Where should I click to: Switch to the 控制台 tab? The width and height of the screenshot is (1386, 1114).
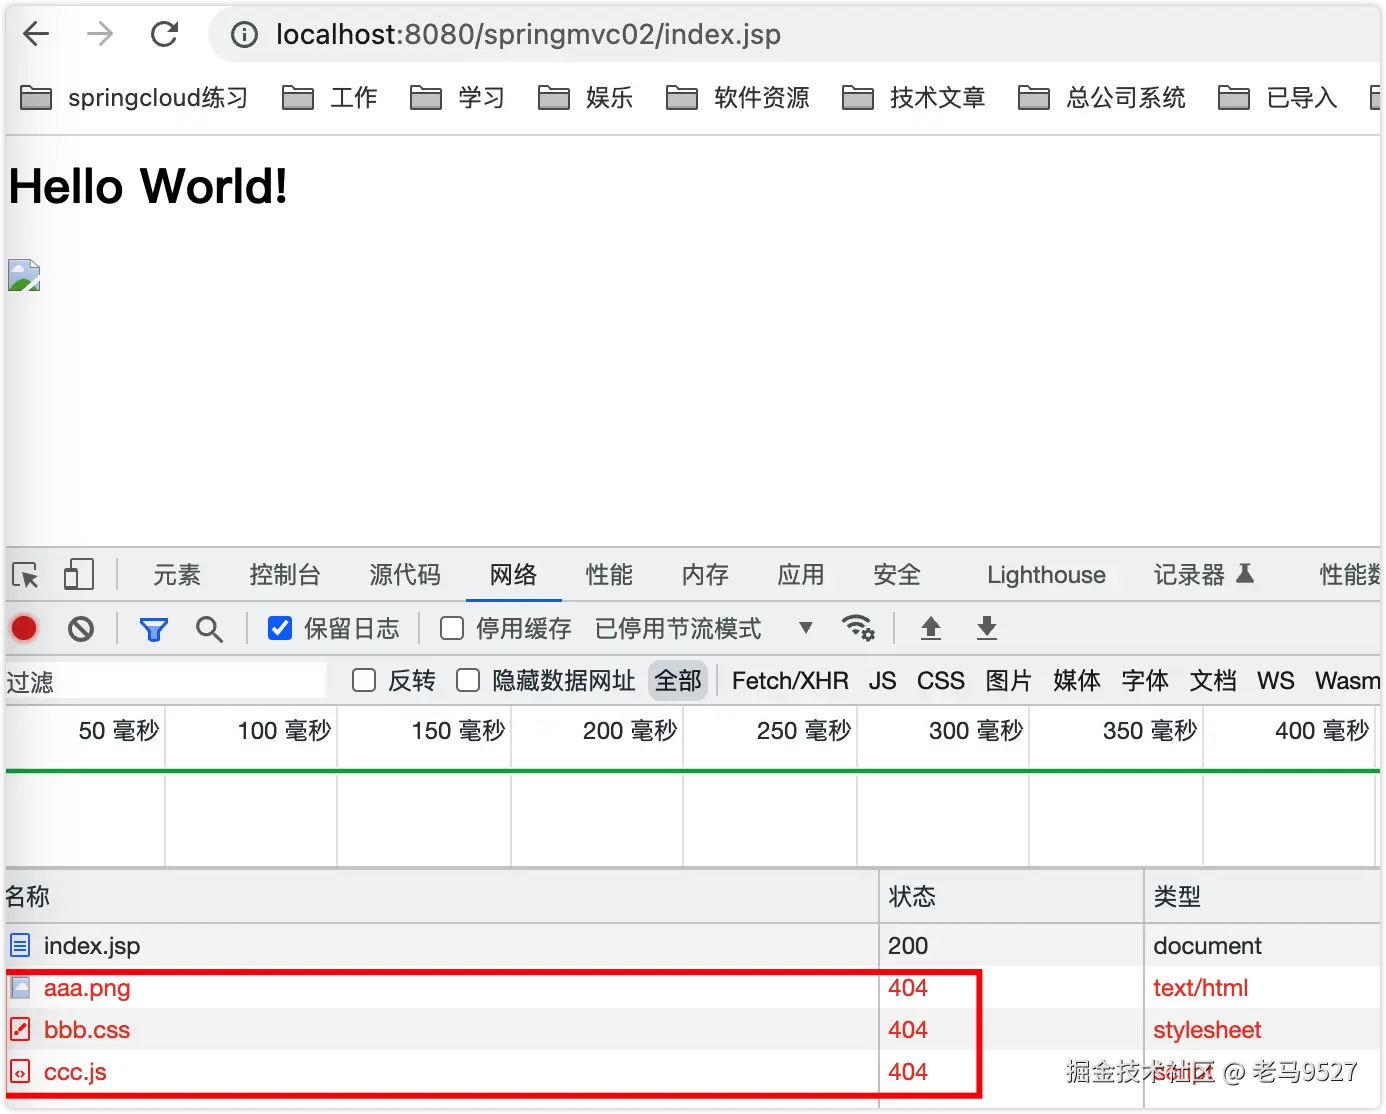pyautogui.click(x=285, y=575)
